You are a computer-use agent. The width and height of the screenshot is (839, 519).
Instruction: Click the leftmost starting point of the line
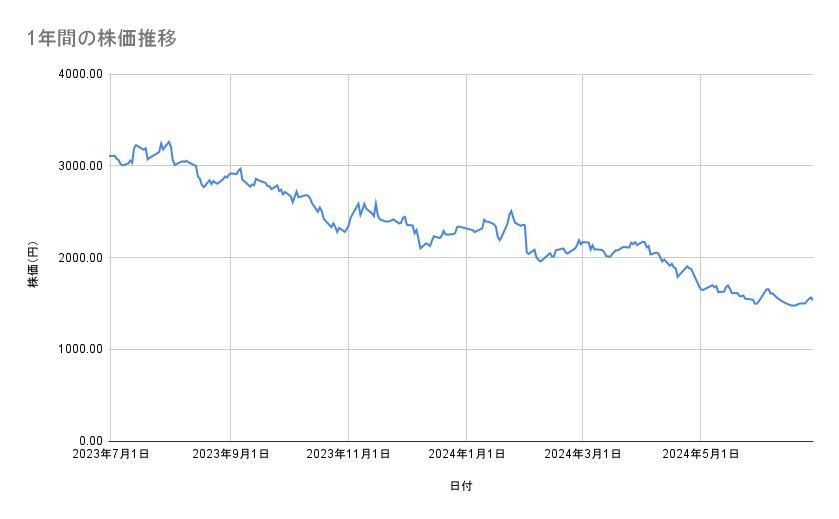(110, 156)
